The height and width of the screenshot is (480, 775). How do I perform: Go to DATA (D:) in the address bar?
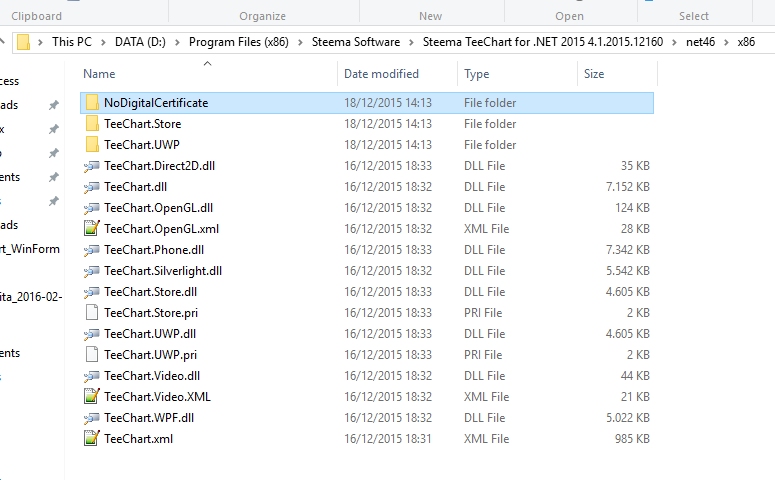click(x=140, y=42)
